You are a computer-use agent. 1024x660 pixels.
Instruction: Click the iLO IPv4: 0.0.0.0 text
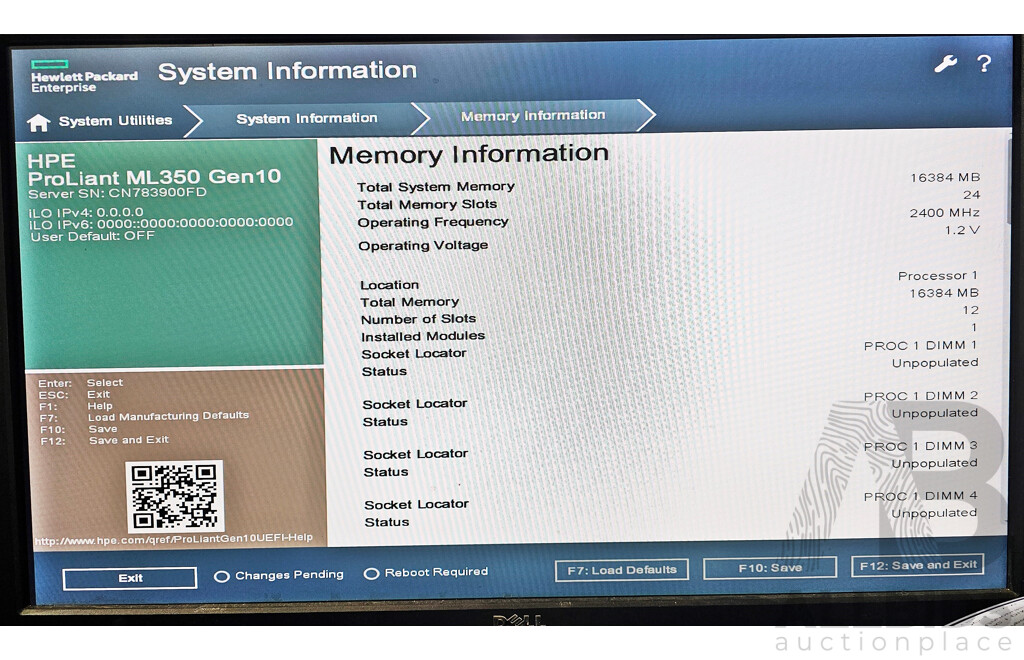point(86,212)
